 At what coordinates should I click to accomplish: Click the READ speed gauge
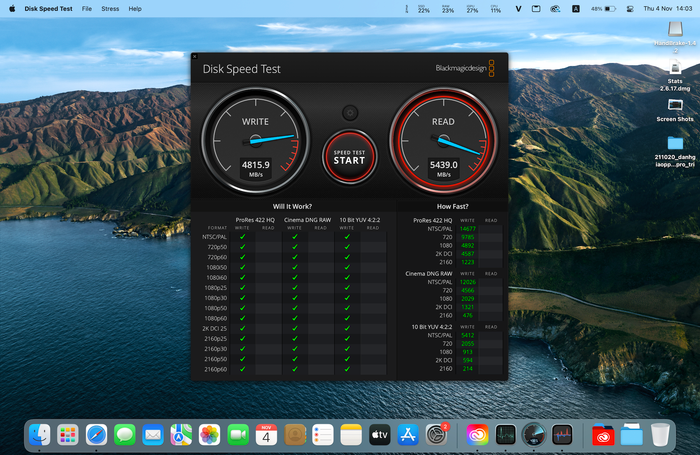pos(443,141)
